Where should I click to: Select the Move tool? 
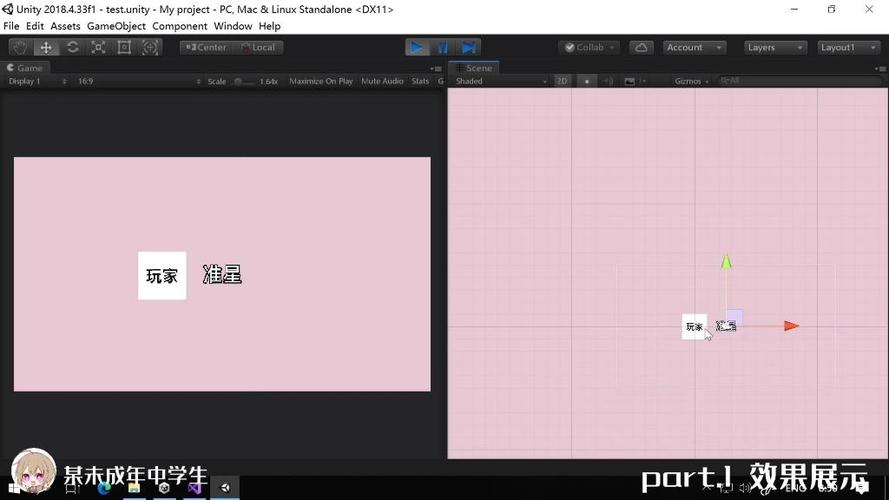pyautogui.click(x=46, y=47)
